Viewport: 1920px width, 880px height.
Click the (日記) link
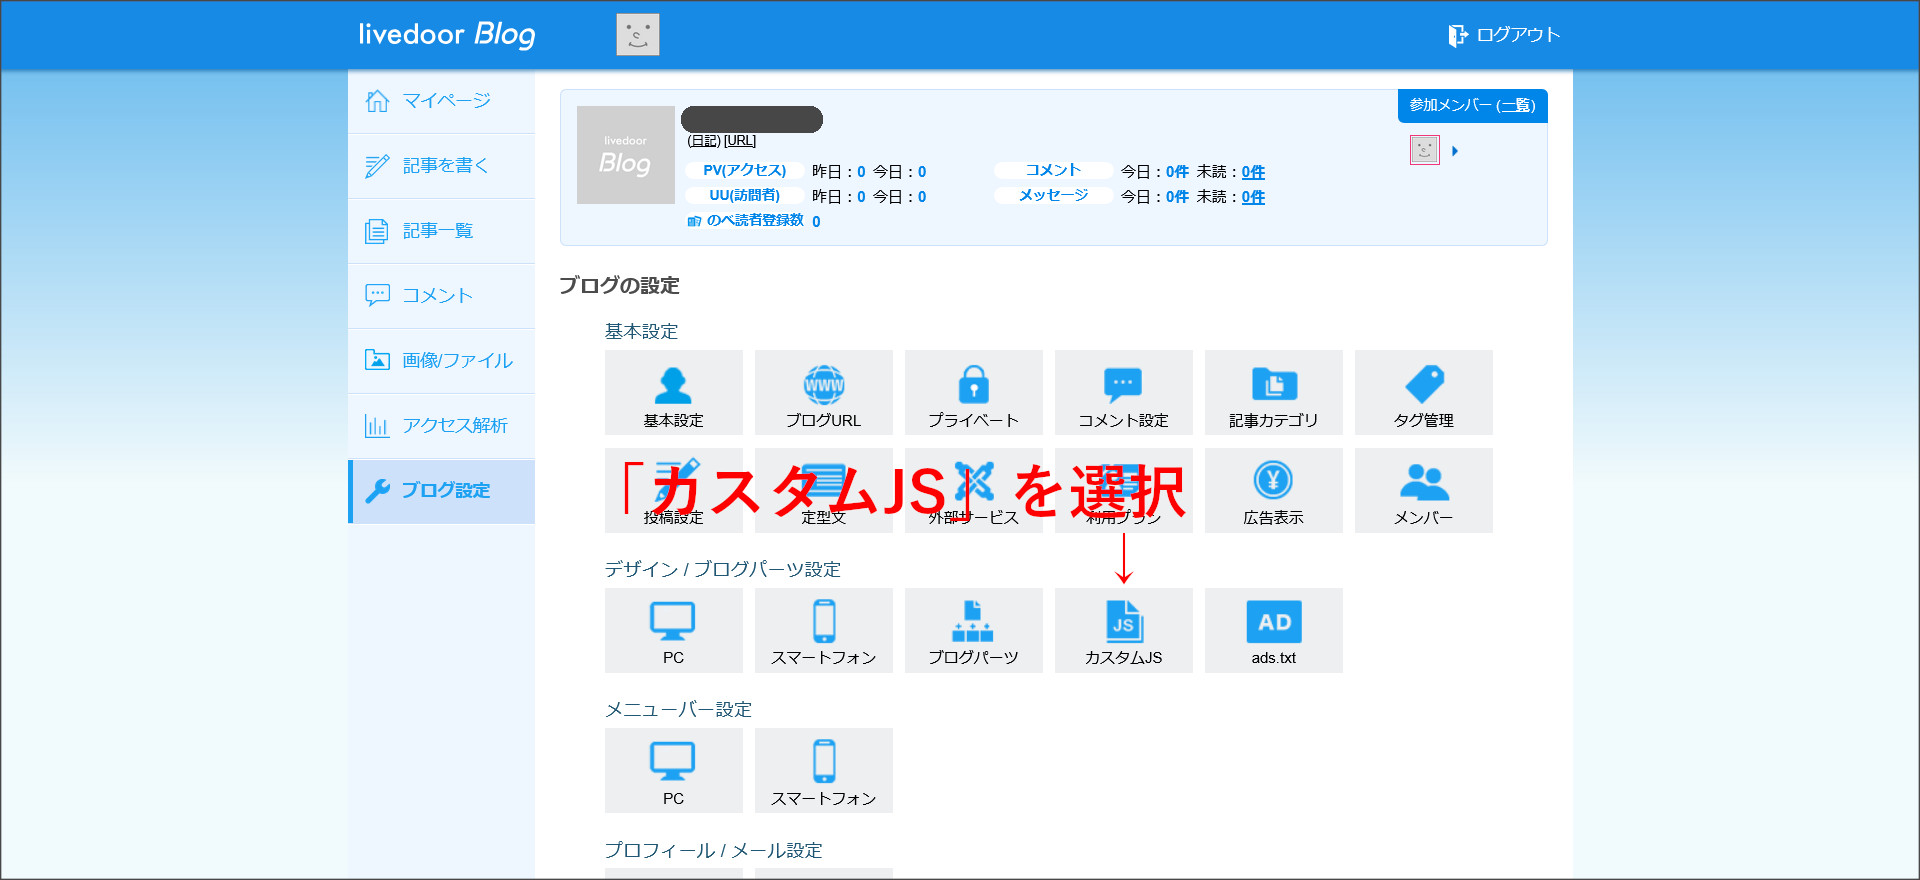coord(703,141)
